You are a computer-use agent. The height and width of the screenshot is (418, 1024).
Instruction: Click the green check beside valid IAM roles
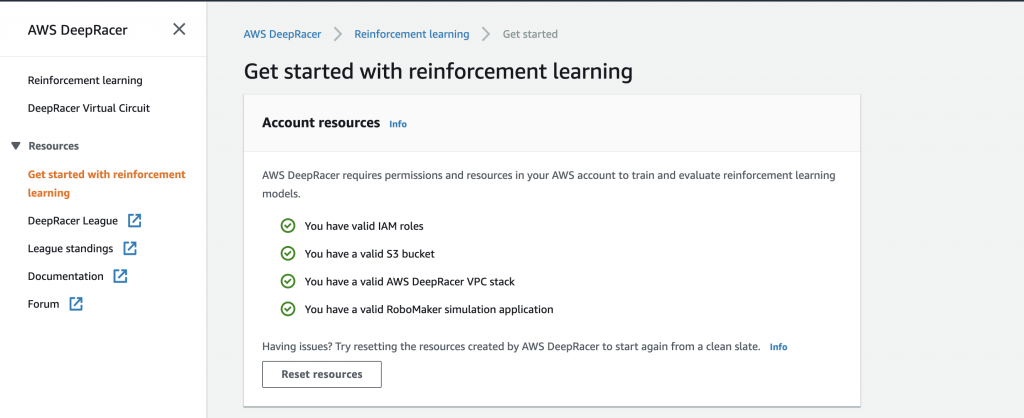287,226
